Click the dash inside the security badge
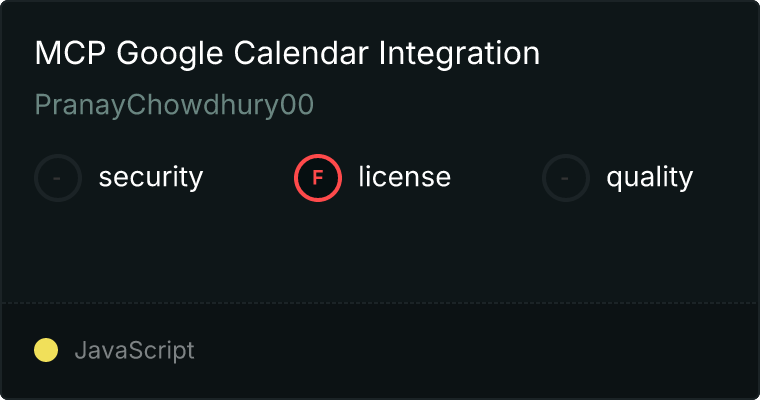The width and height of the screenshot is (760, 400). tap(58, 178)
